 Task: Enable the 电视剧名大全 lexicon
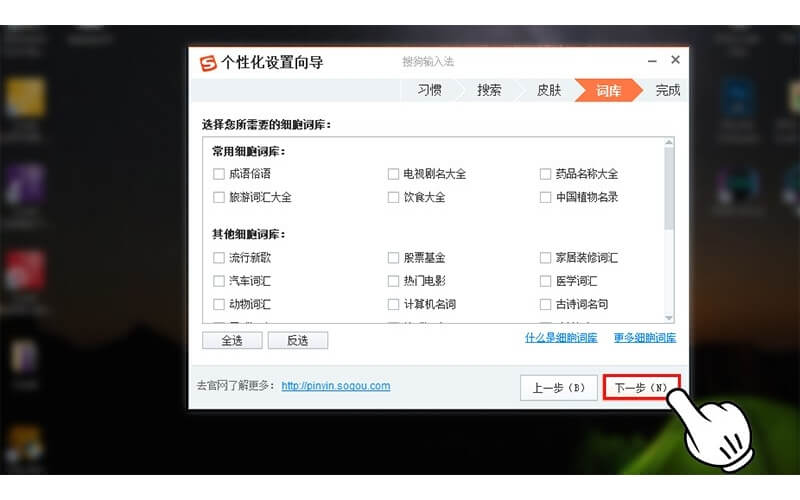tap(393, 174)
